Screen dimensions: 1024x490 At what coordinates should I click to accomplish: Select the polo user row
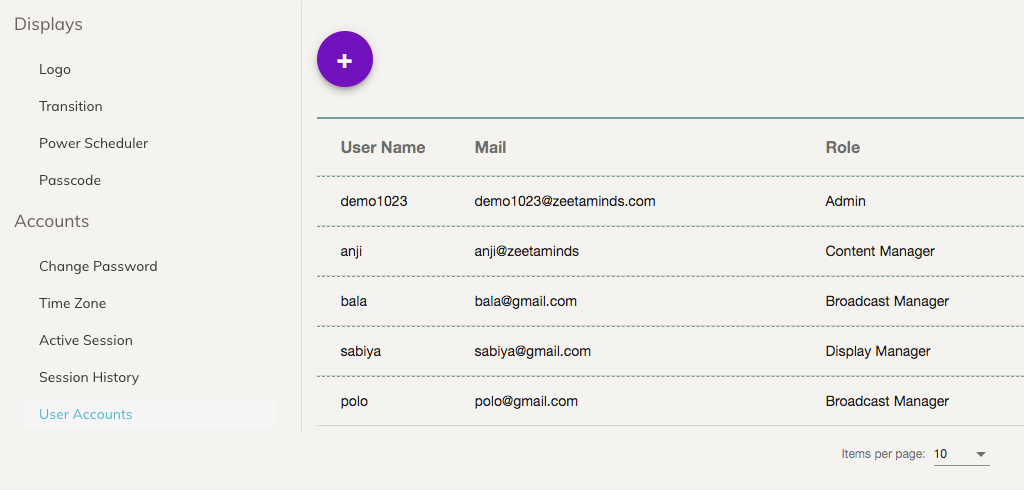pyautogui.click(x=670, y=401)
